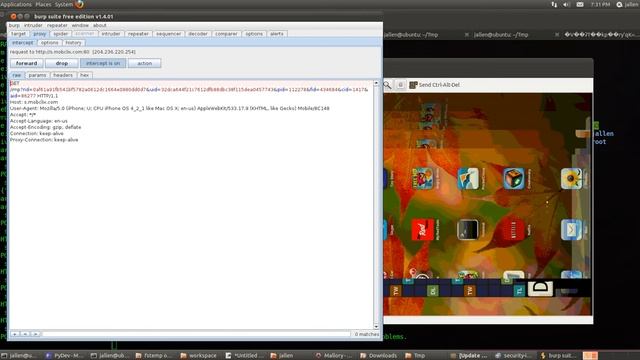This screenshot has height=360, width=640.
Task: Open the mail envelope indicator
Action: point(580,4)
